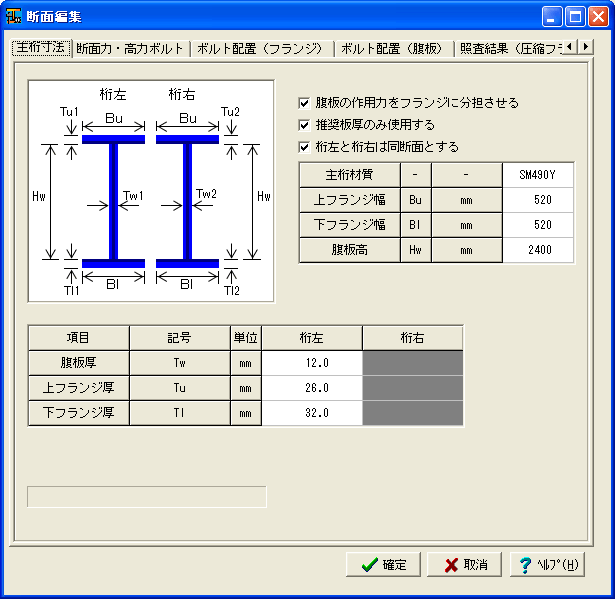Click the 上フランジ幅 label cell
615x599 pixels.
tap(349, 200)
